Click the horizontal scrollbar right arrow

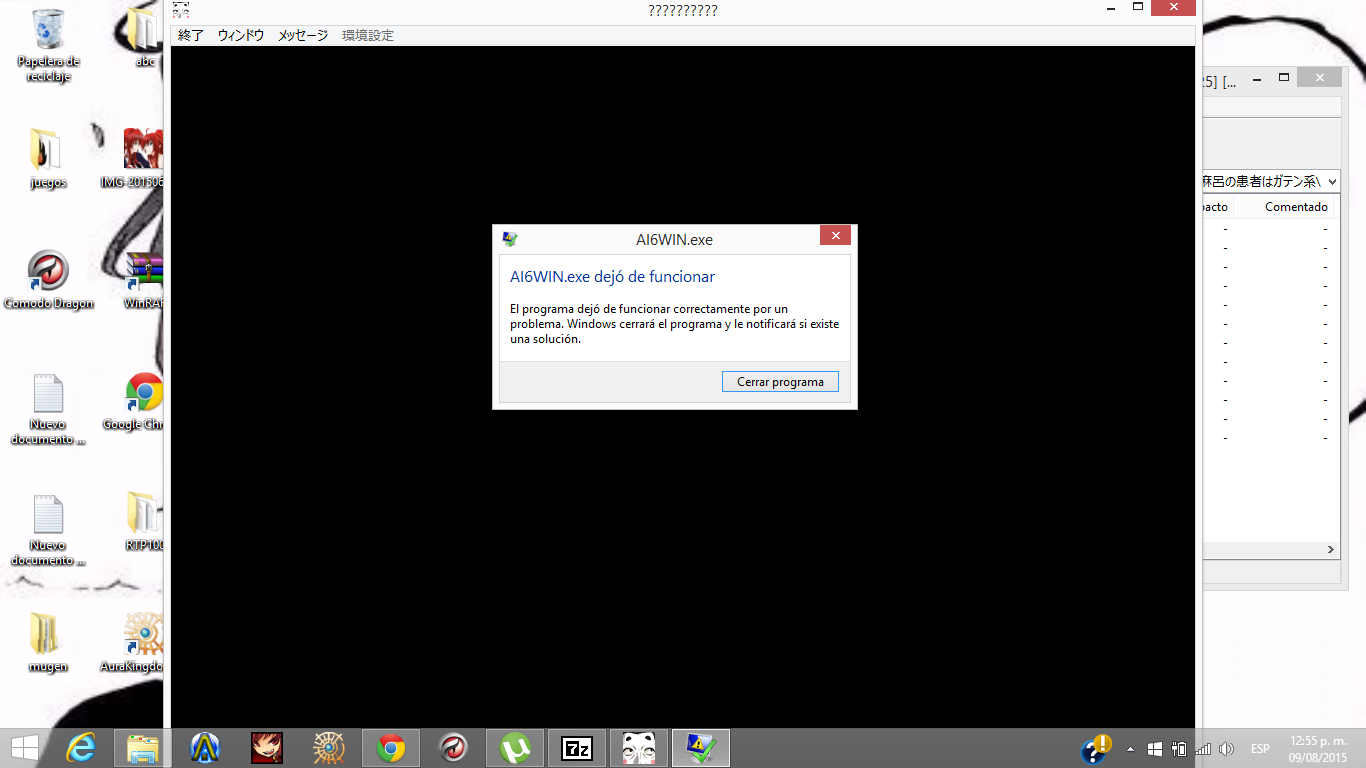pyautogui.click(x=1331, y=550)
